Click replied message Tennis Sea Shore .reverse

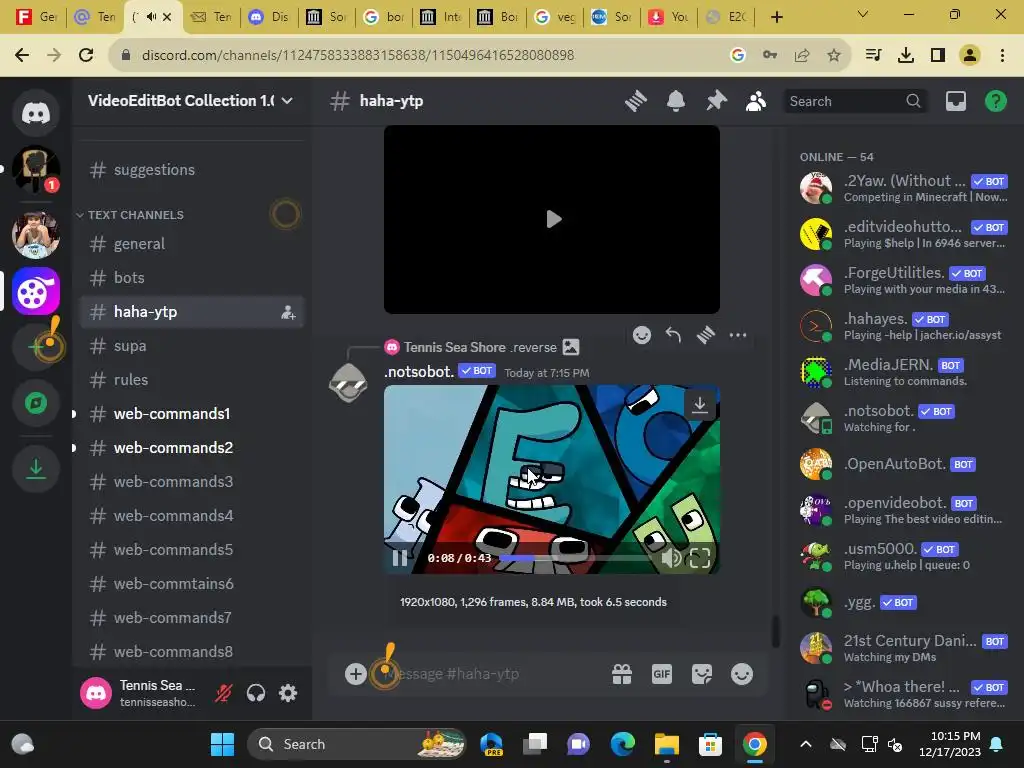(480, 347)
